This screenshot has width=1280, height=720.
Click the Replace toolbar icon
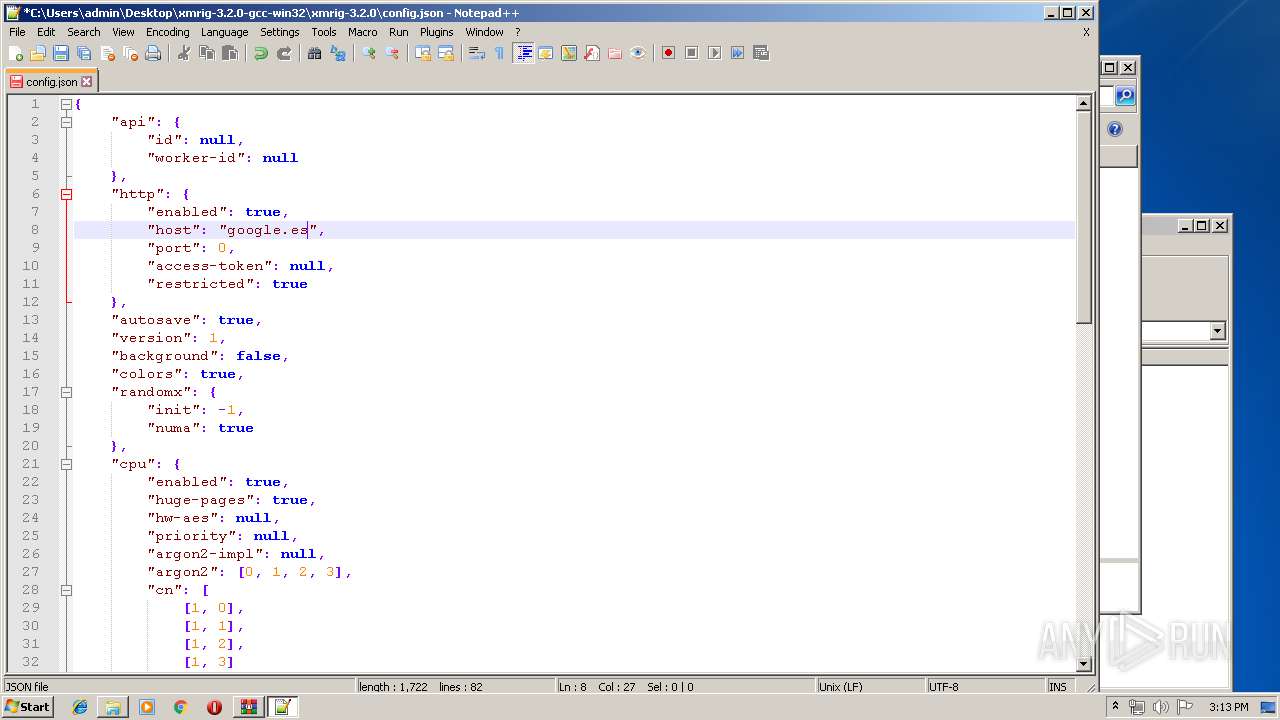pos(338,53)
